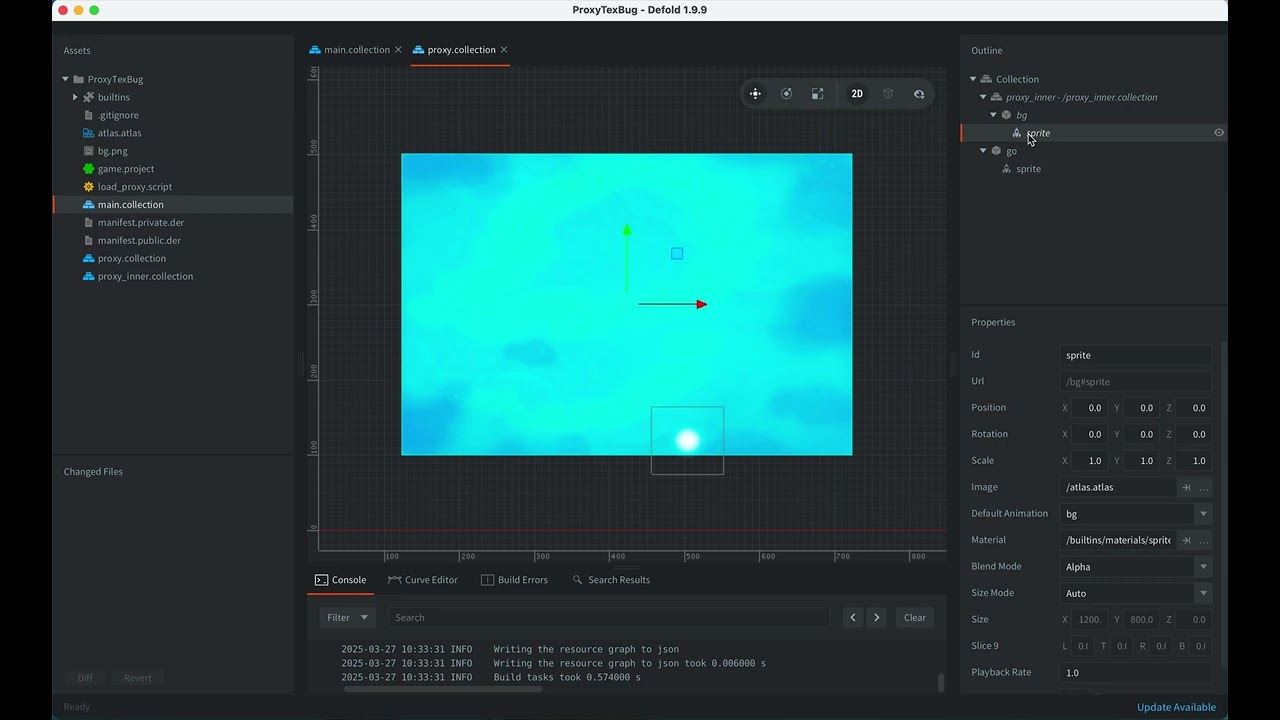Click the atlas.atlas file icon
The height and width of the screenshot is (720, 1280).
(89, 133)
